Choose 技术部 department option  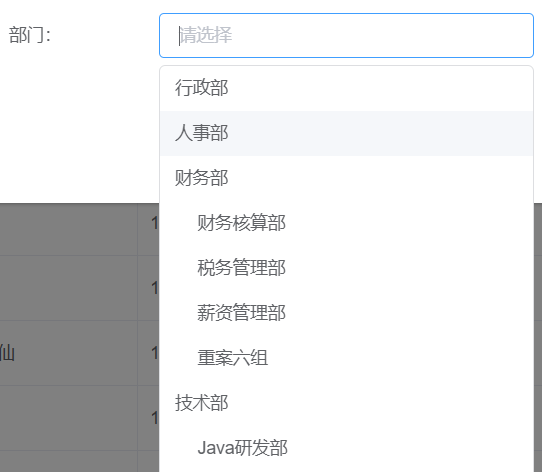(x=346, y=403)
